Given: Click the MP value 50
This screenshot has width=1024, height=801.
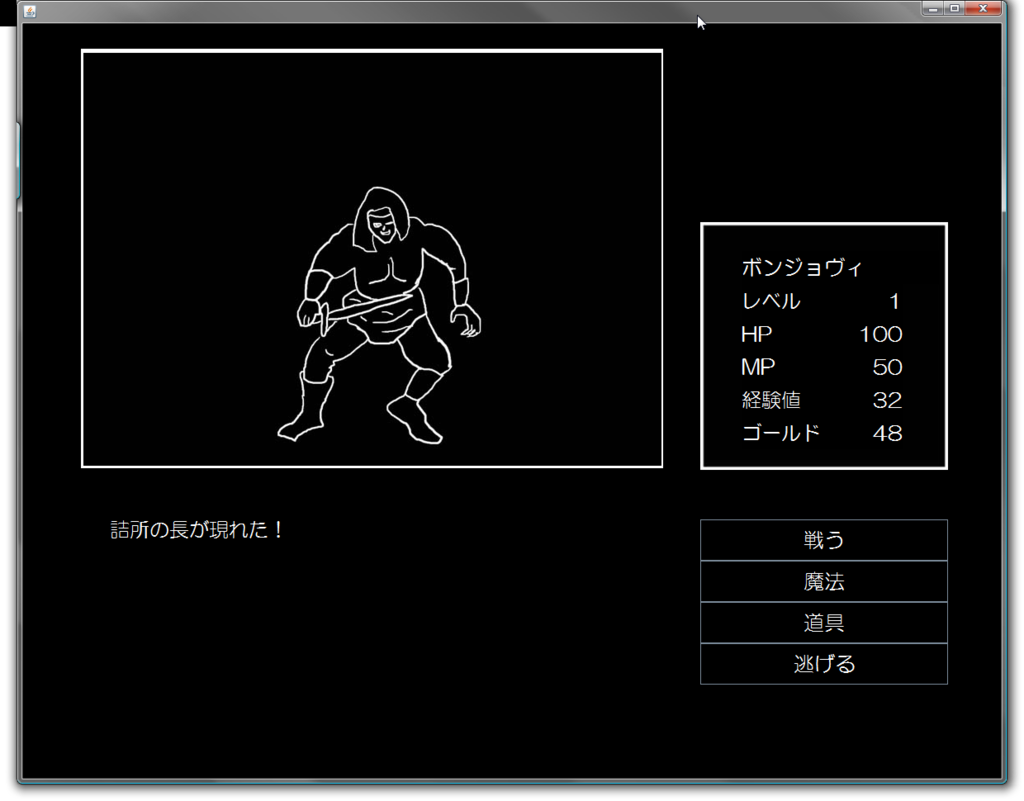Looking at the screenshot, I should pos(888,367).
